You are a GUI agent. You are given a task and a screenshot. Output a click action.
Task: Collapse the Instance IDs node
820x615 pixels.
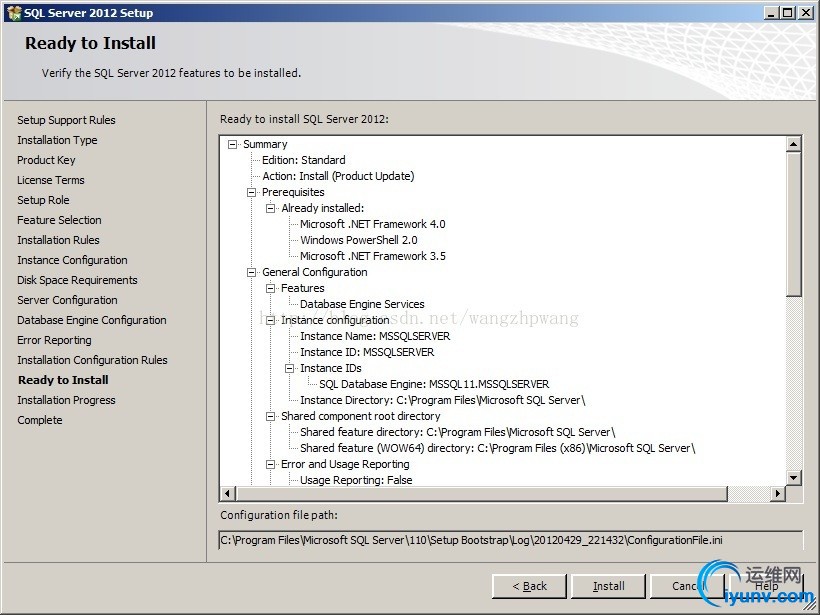289,368
